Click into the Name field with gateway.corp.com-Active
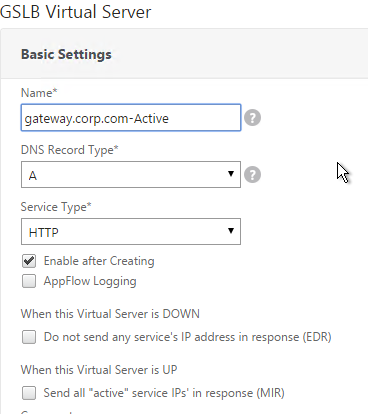Image resolution: width=368 pixels, height=414 pixels. 131,118
